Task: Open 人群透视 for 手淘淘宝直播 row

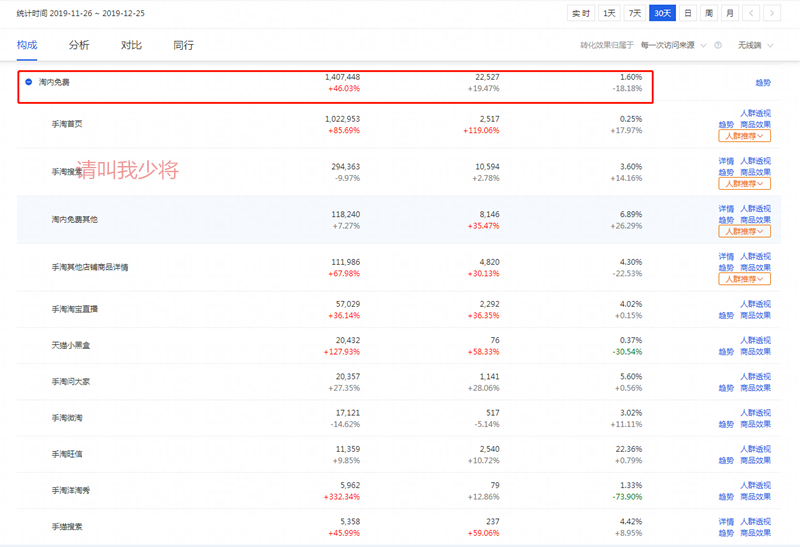Action: pyautogui.click(x=755, y=304)
